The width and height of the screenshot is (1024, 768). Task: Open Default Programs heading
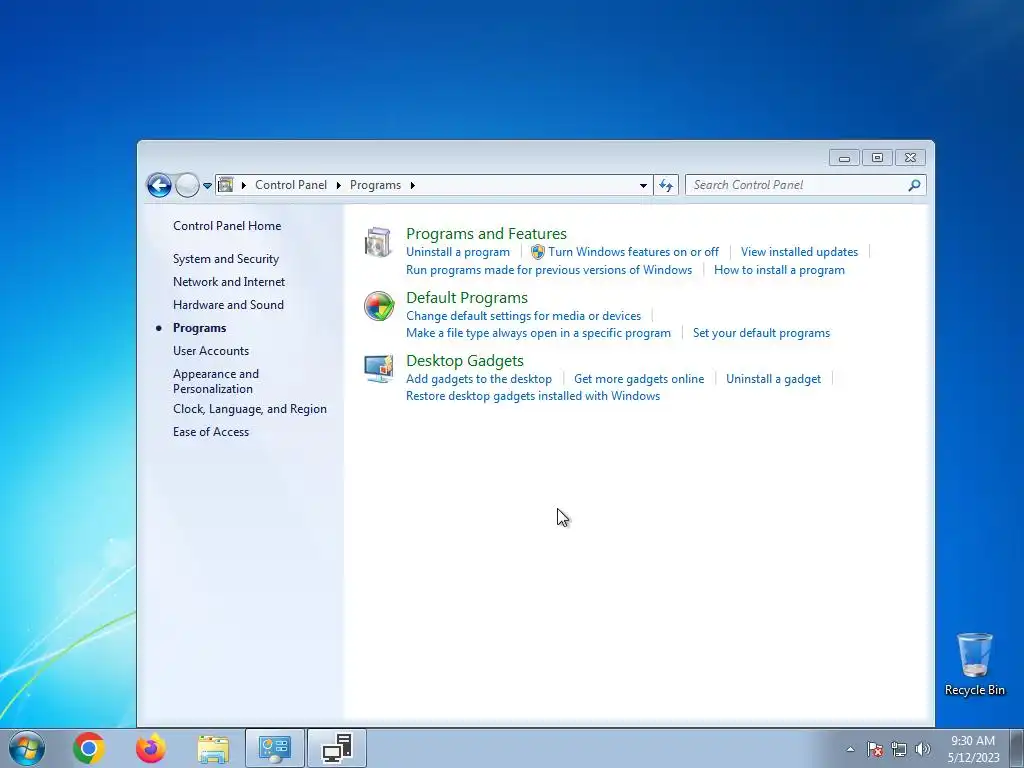467,298
